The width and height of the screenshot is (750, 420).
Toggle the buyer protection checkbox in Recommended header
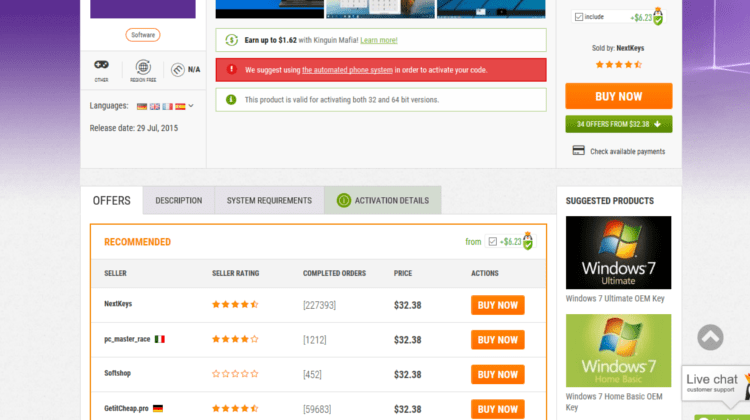click(x=493, y=242)
